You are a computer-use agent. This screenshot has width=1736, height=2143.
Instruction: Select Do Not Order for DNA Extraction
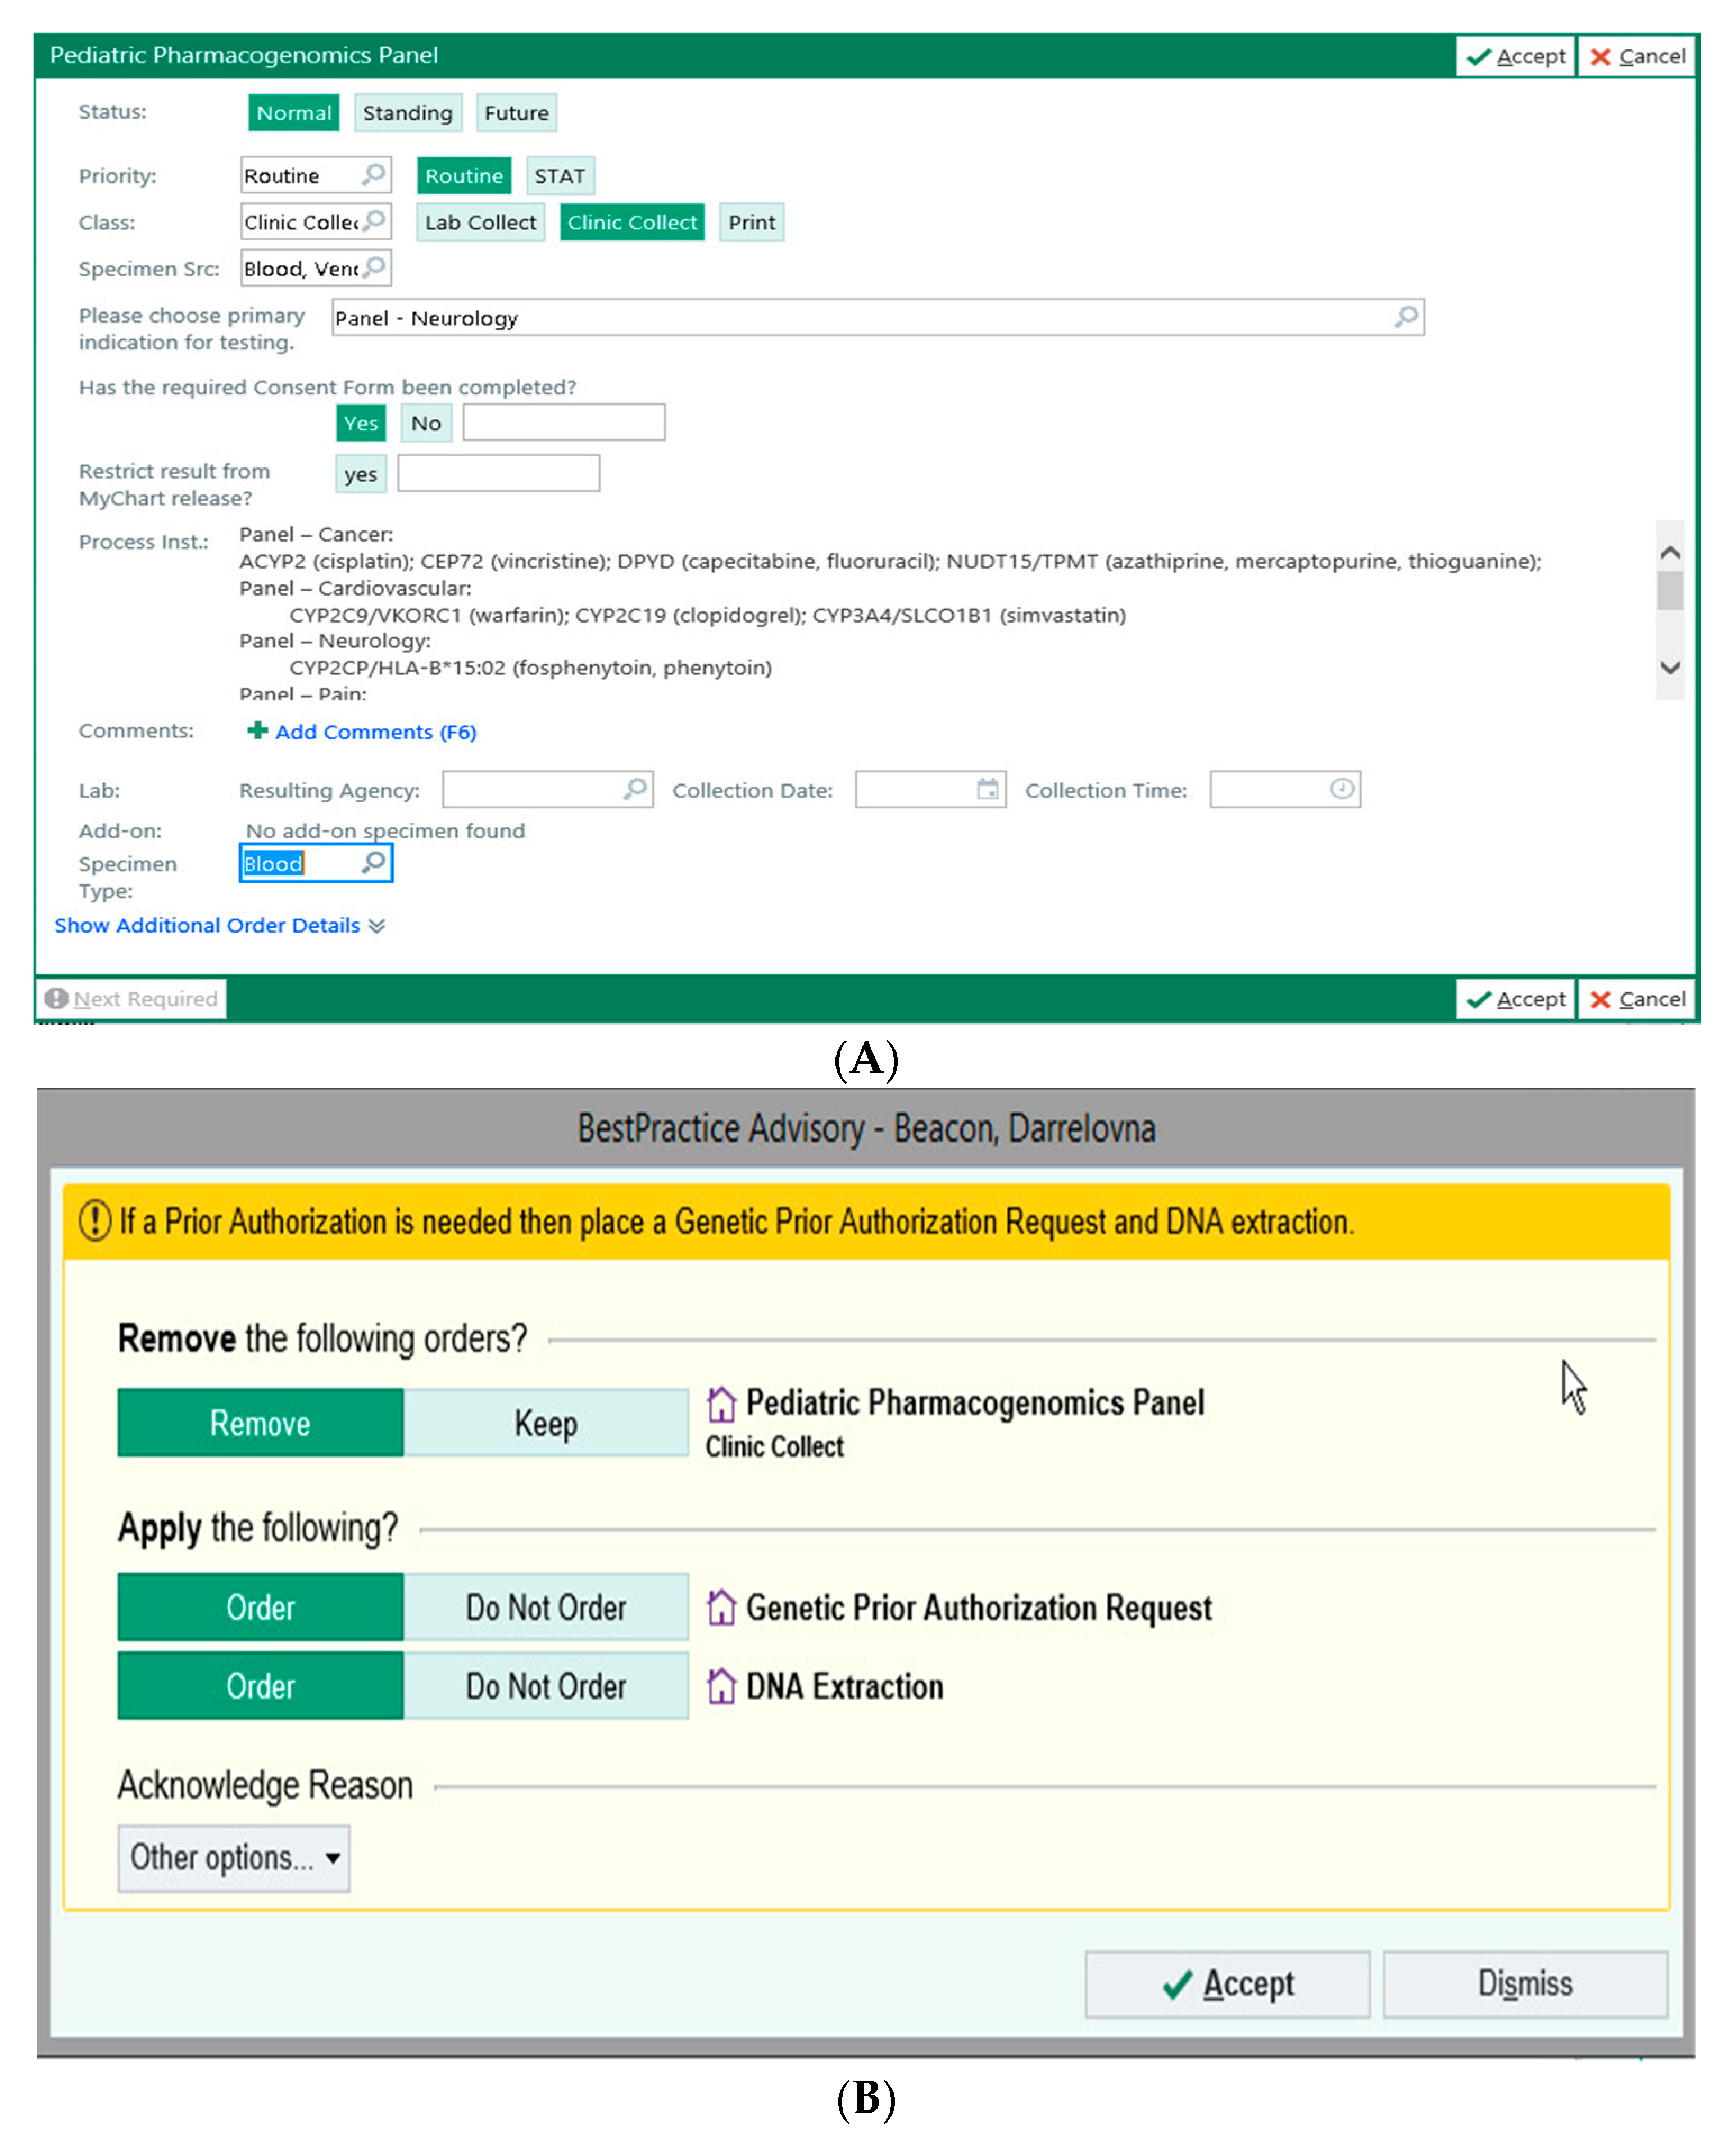(x=545, y=1686)
